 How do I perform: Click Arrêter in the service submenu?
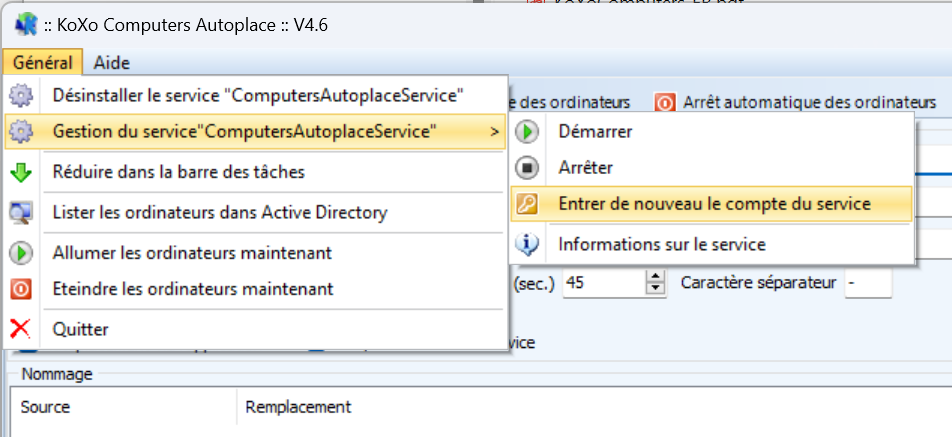712,168
